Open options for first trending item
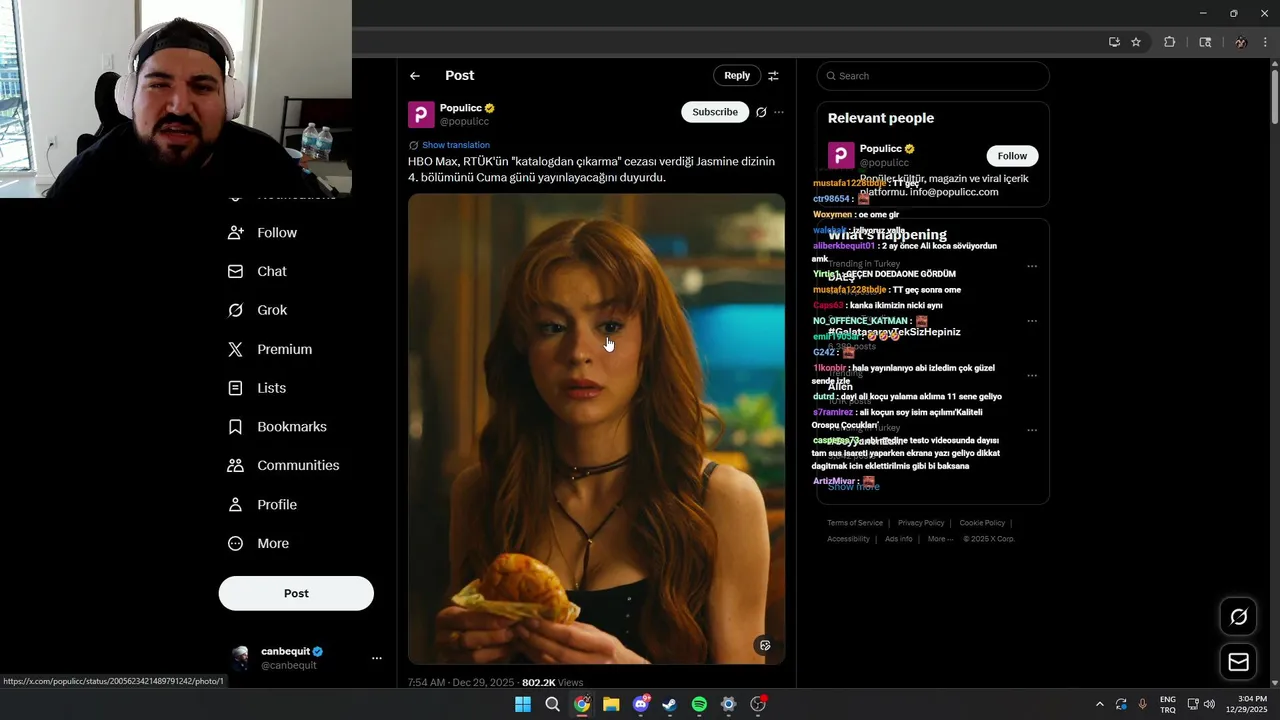 tap(1032, 267)
